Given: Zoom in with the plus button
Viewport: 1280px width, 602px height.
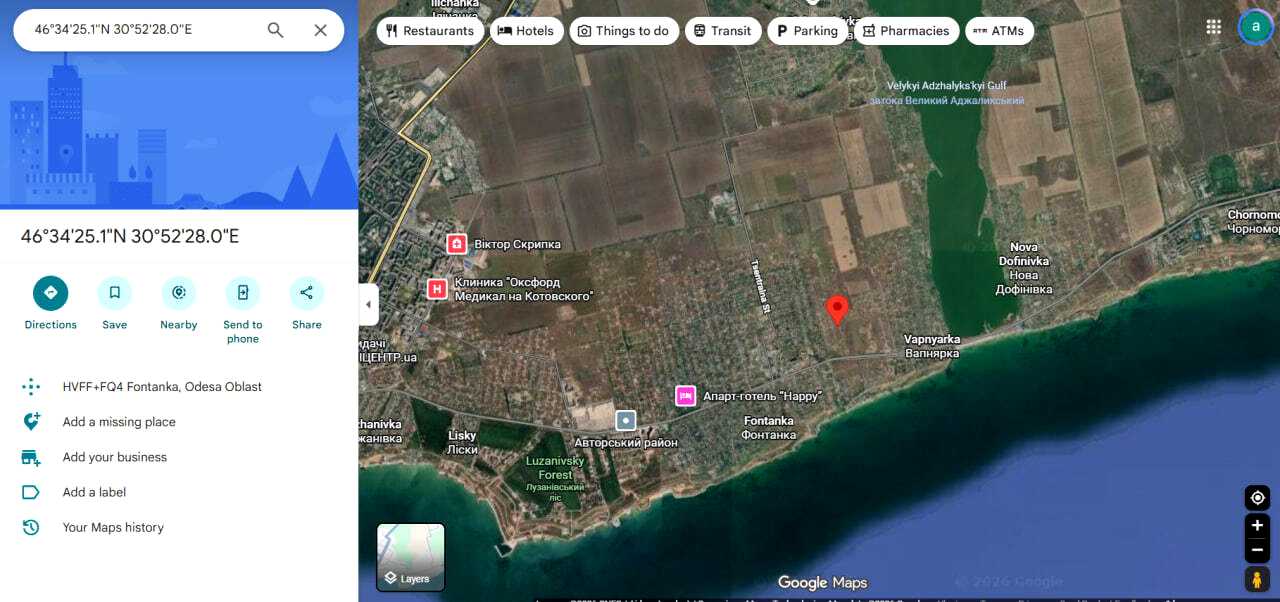Looking at the screenshot, I should pyautogui.click(x=1257, y=525).
